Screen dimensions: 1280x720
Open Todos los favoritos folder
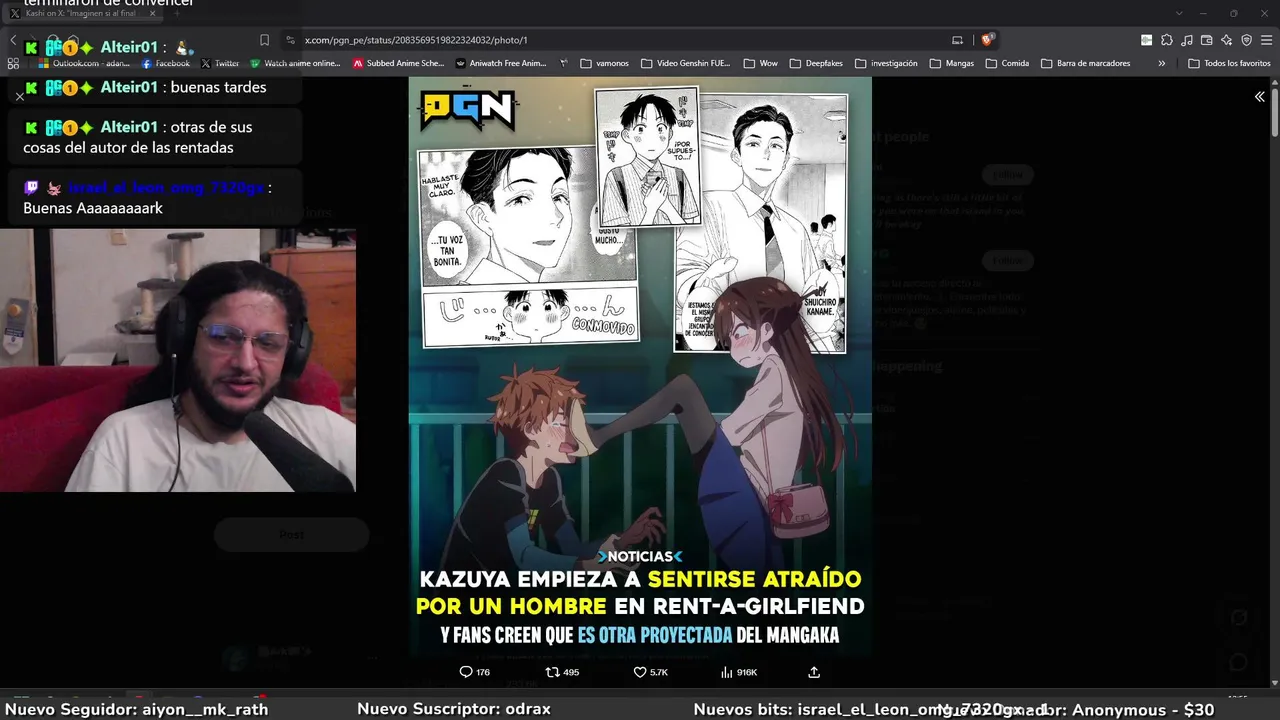(1229, 63)
